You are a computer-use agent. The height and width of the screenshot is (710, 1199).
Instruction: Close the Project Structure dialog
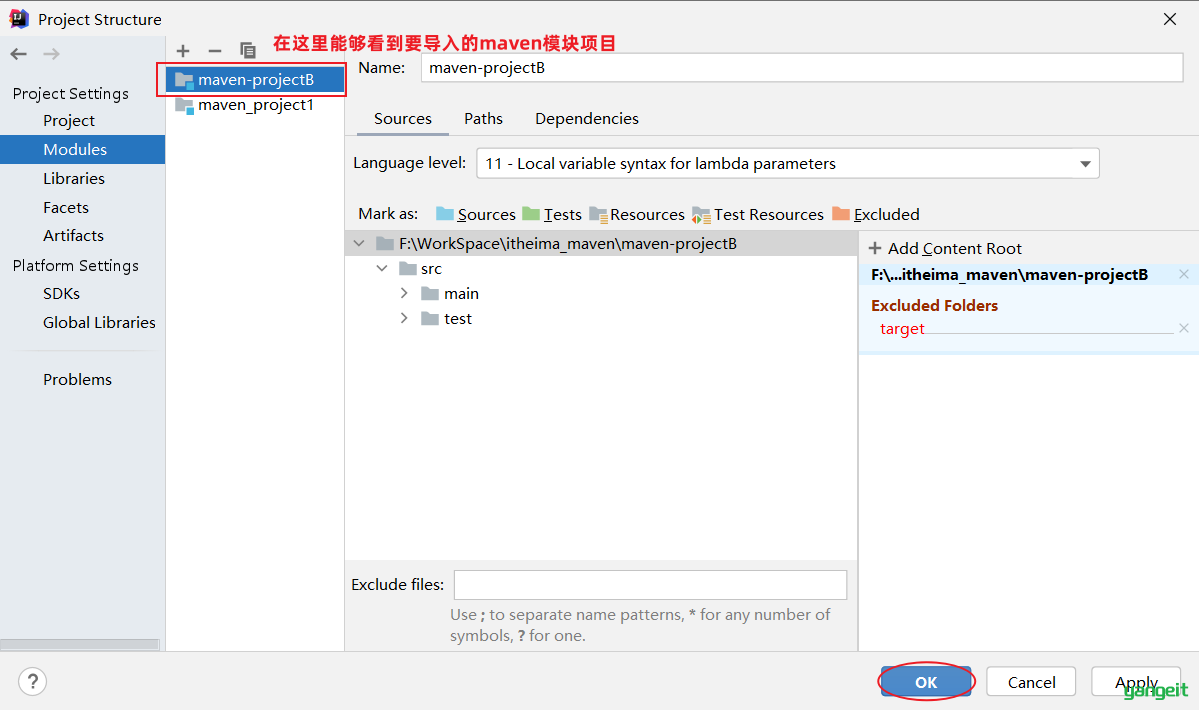coord(1170,19)
